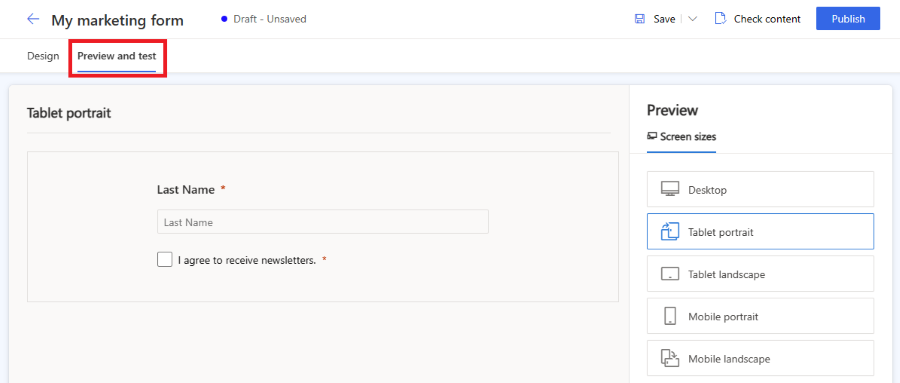The image size is (900, 383).
Task: Tick the newsletter agreement checkbox
Action: [165, 260]
